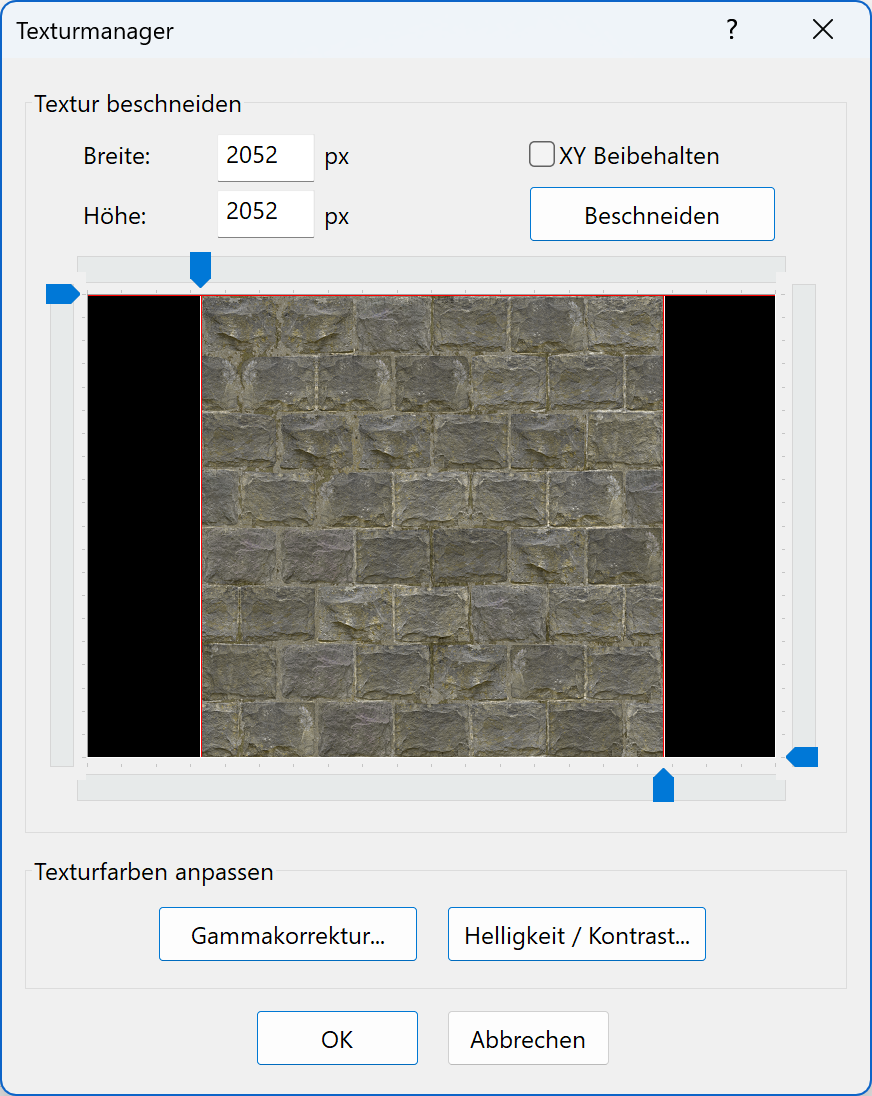
Task: Click the Höhe input field
Action: pos(265,214)
